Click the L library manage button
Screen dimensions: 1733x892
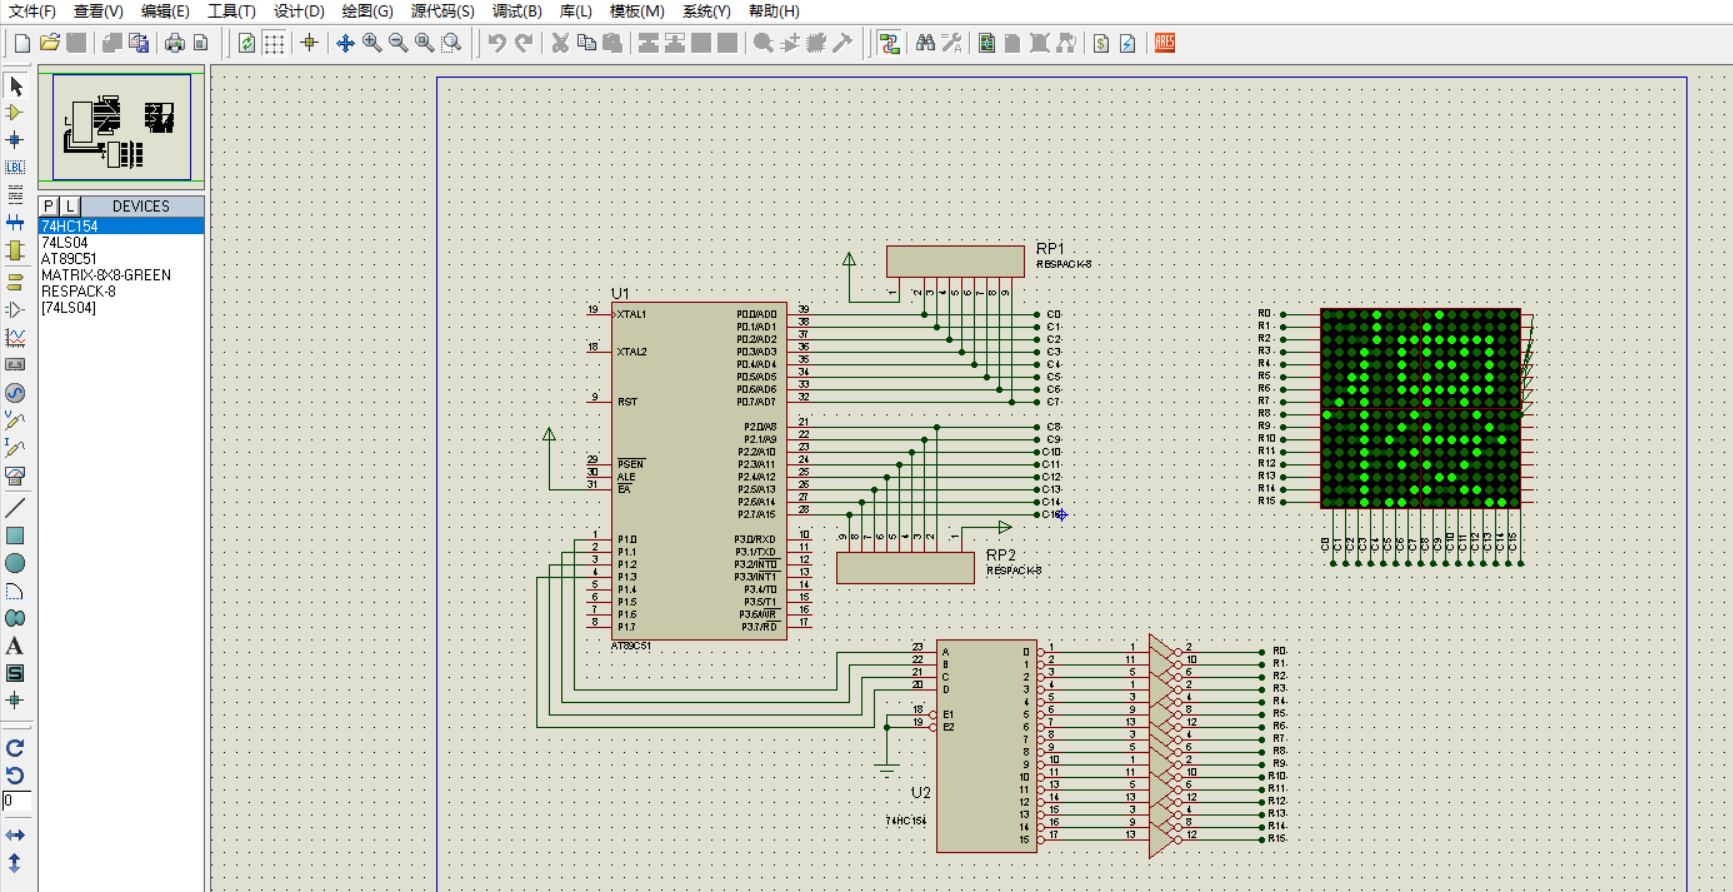pos(70,206)
